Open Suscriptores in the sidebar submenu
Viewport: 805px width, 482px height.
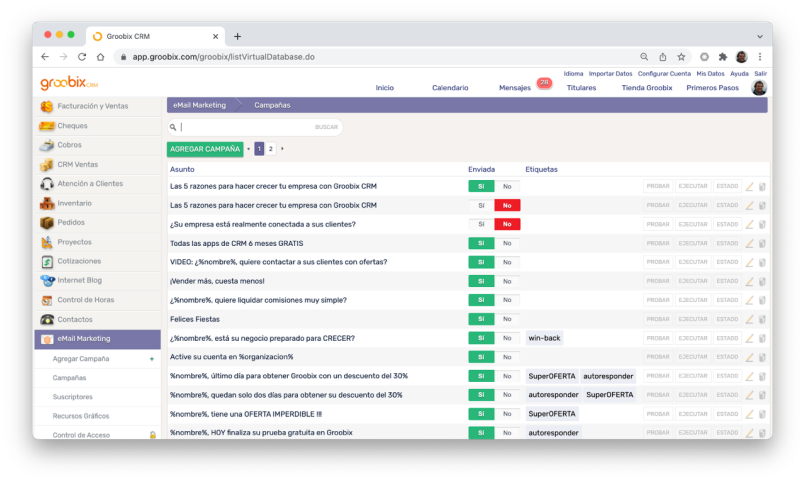72,397
